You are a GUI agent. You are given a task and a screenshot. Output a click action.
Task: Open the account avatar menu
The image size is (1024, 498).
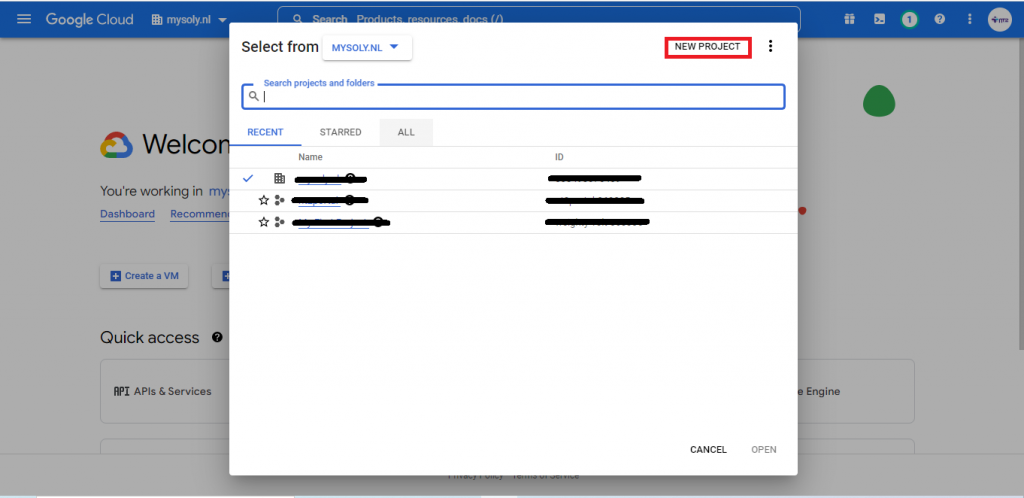[999, 20]
